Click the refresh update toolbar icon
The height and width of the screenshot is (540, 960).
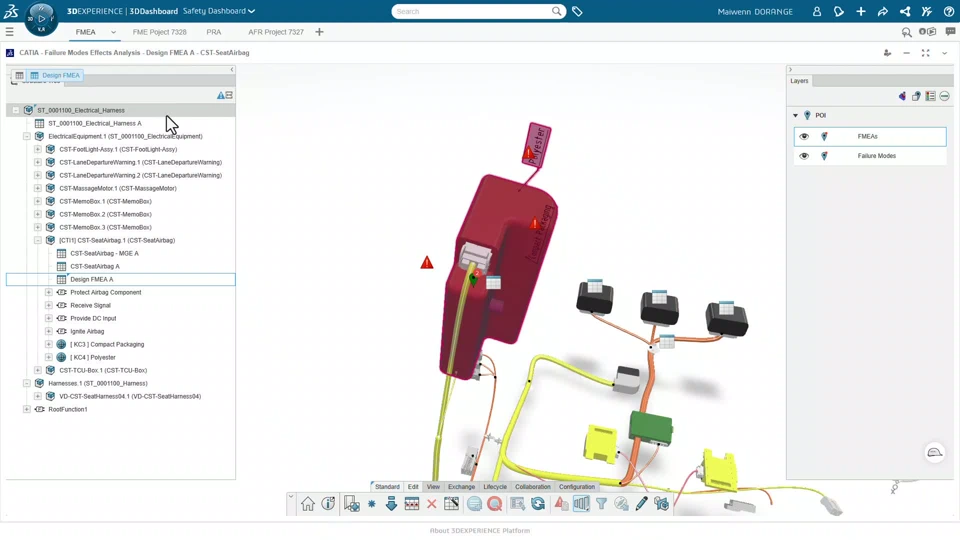(x=538, y=503)
